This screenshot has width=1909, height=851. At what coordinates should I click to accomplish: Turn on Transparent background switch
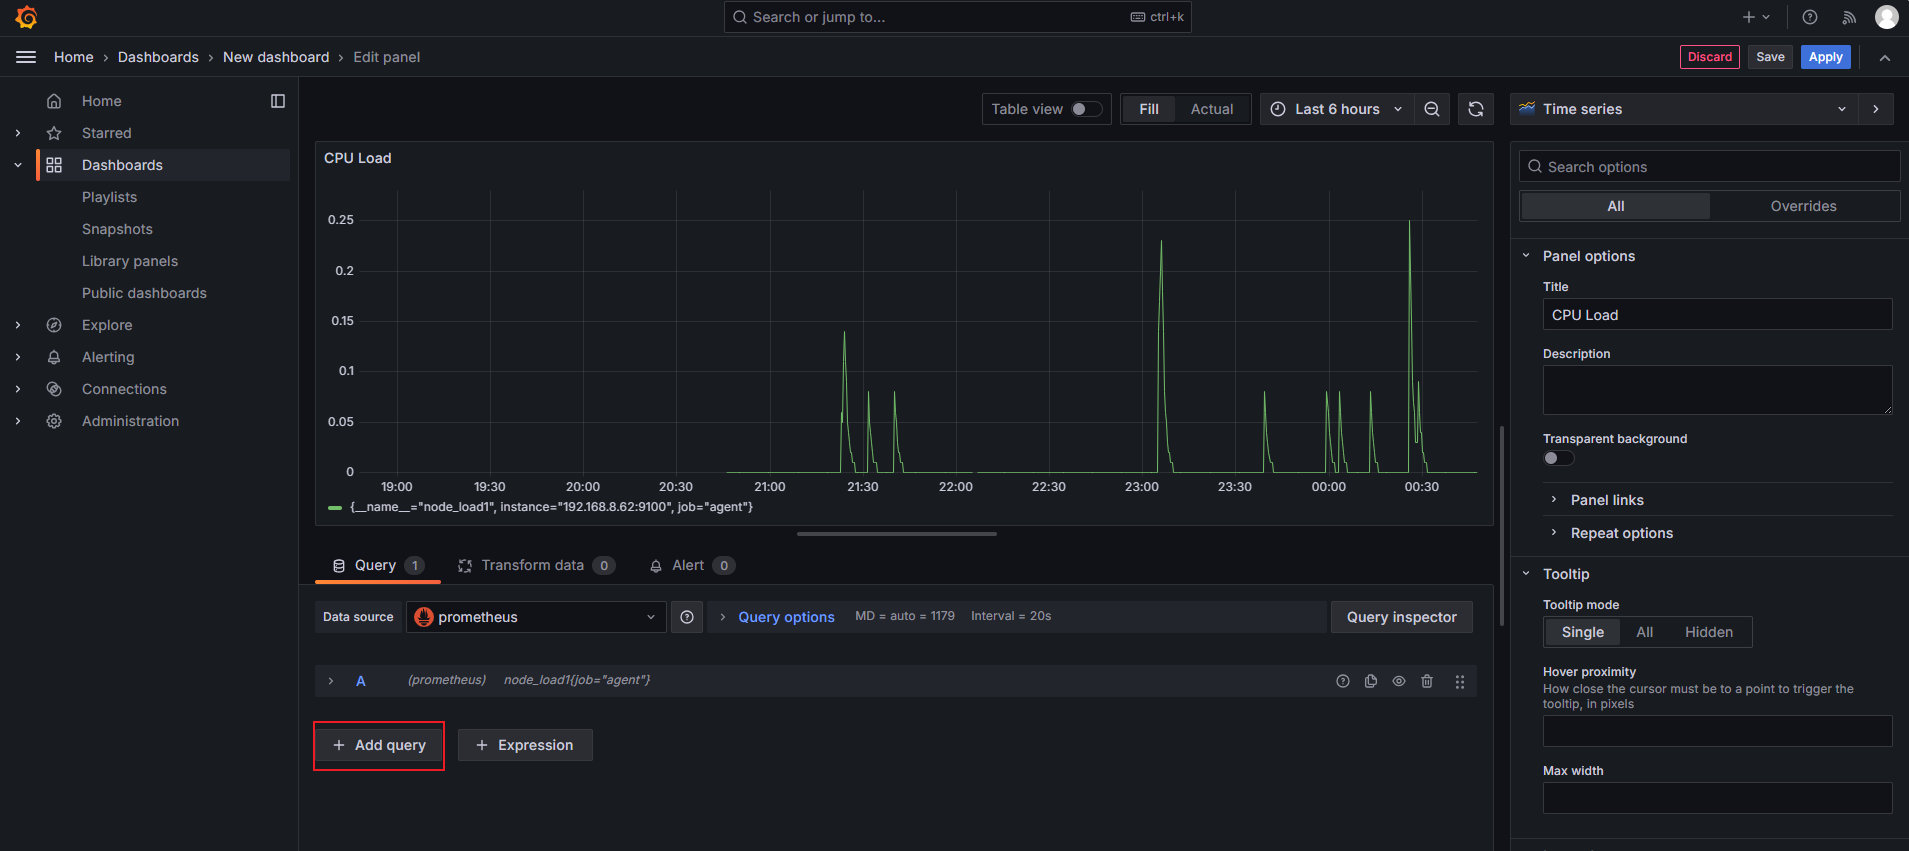(1558, 458)
